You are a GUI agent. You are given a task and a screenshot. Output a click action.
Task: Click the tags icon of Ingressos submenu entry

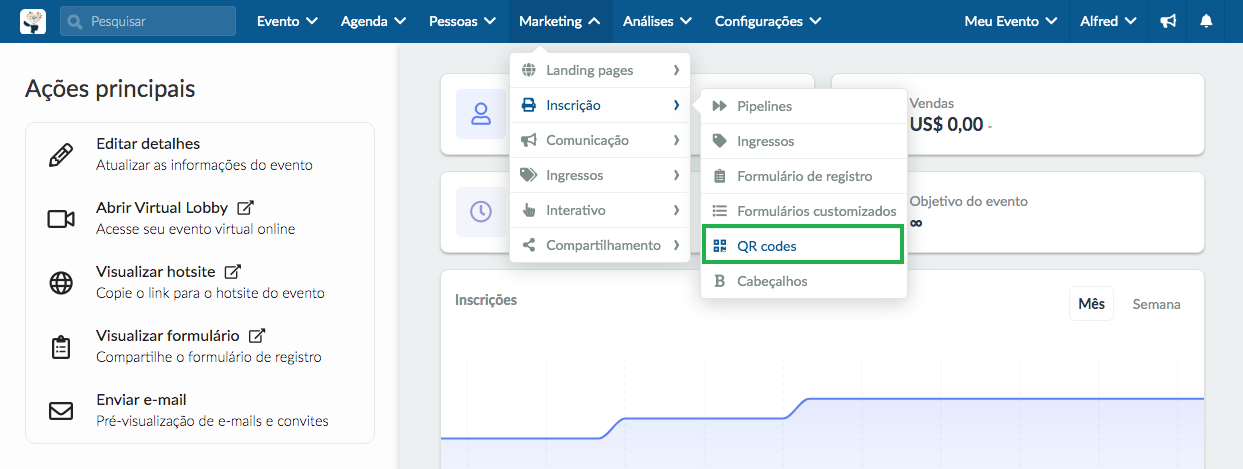click(528, 175)
